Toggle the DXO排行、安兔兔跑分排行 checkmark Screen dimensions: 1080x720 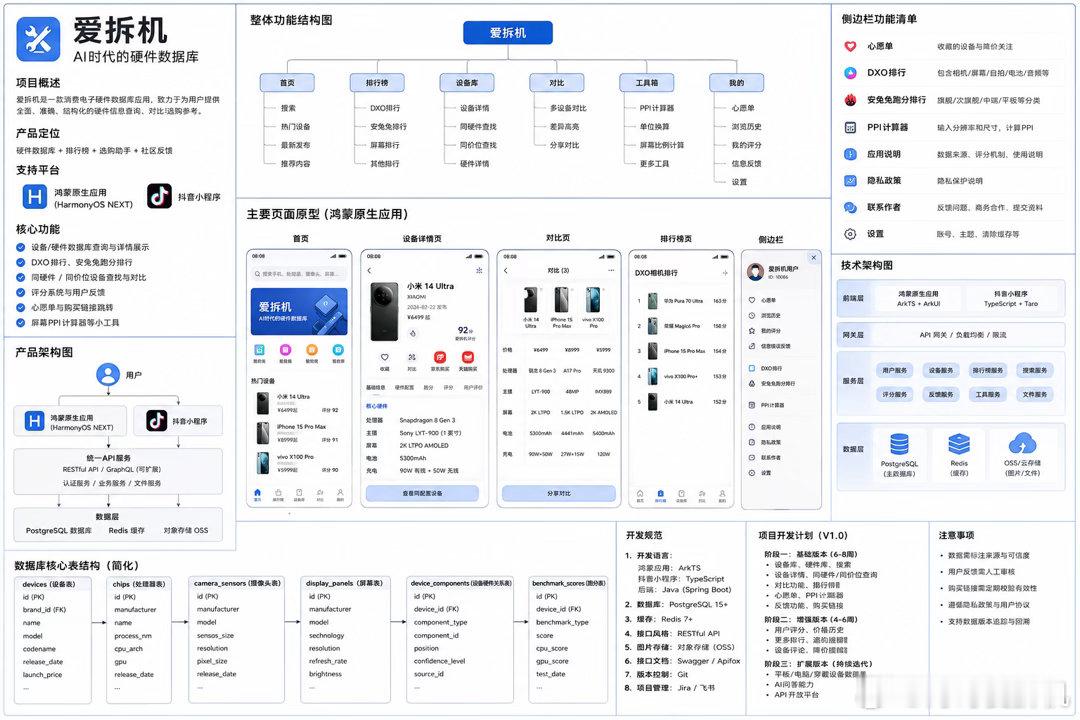tap(21, 263)
